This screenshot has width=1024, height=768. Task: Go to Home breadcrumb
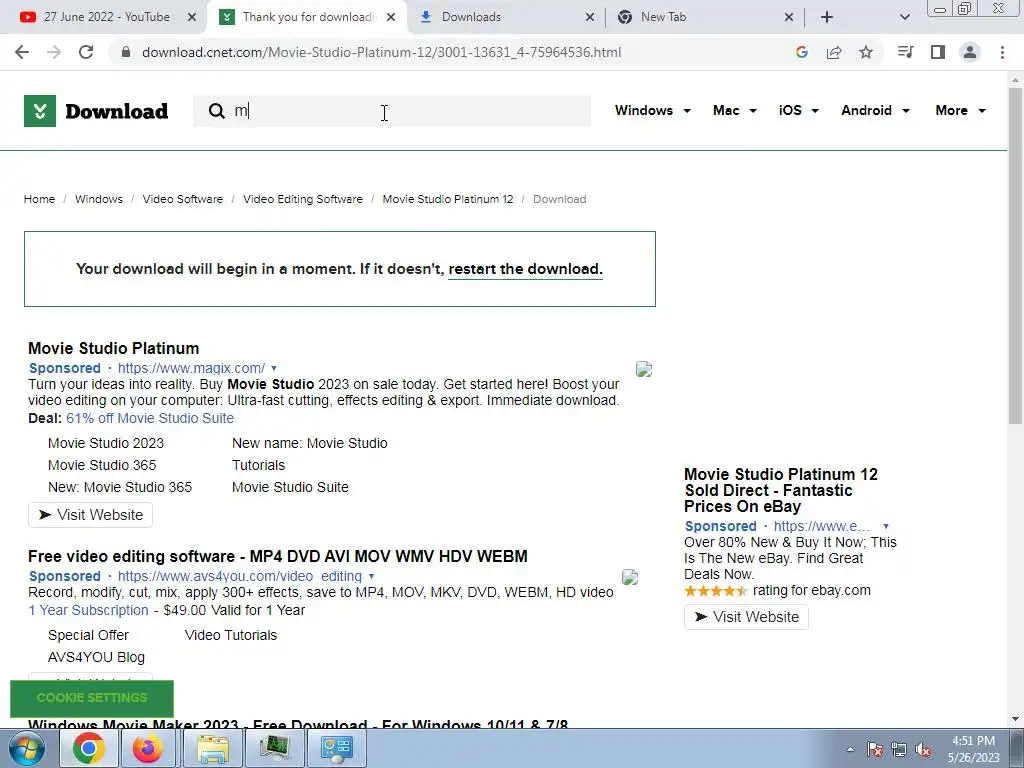tap(39, 199)
